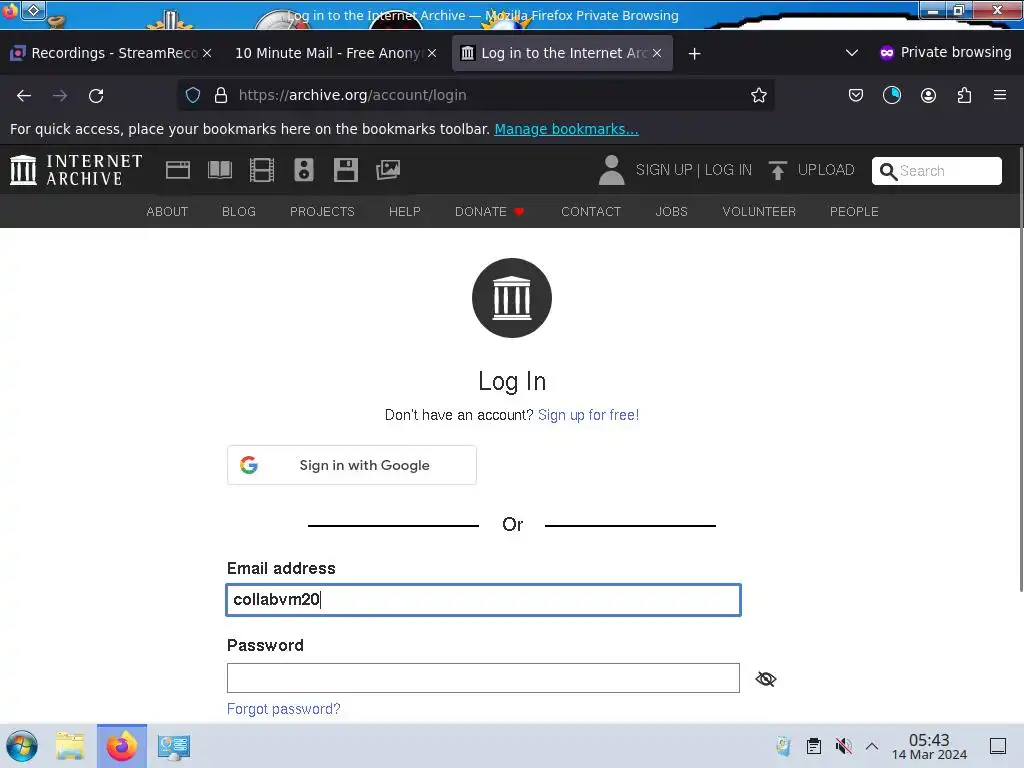Open the Software floppy disk icon

click(x=345, y=170)
